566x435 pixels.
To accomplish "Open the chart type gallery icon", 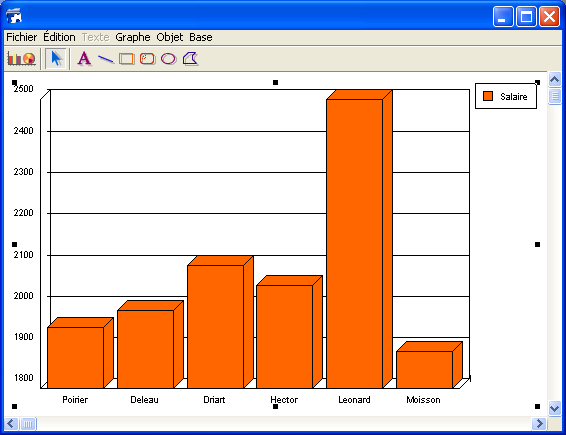I will tap(21, 58).
